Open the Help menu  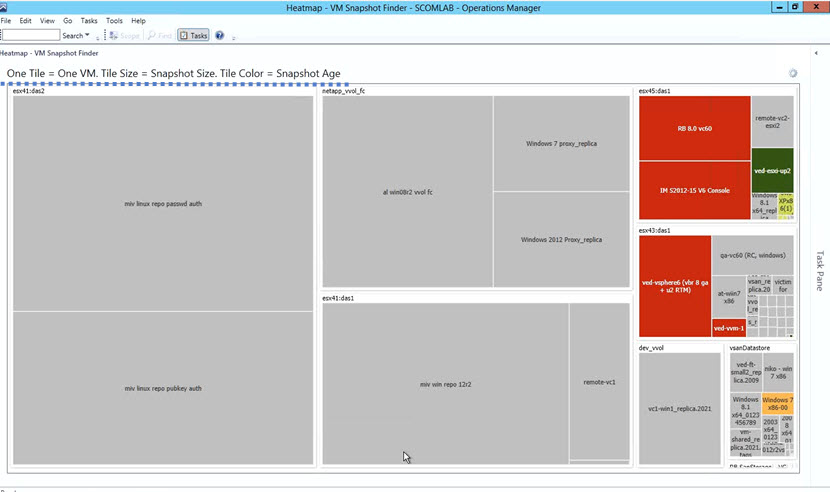(139, 21)
